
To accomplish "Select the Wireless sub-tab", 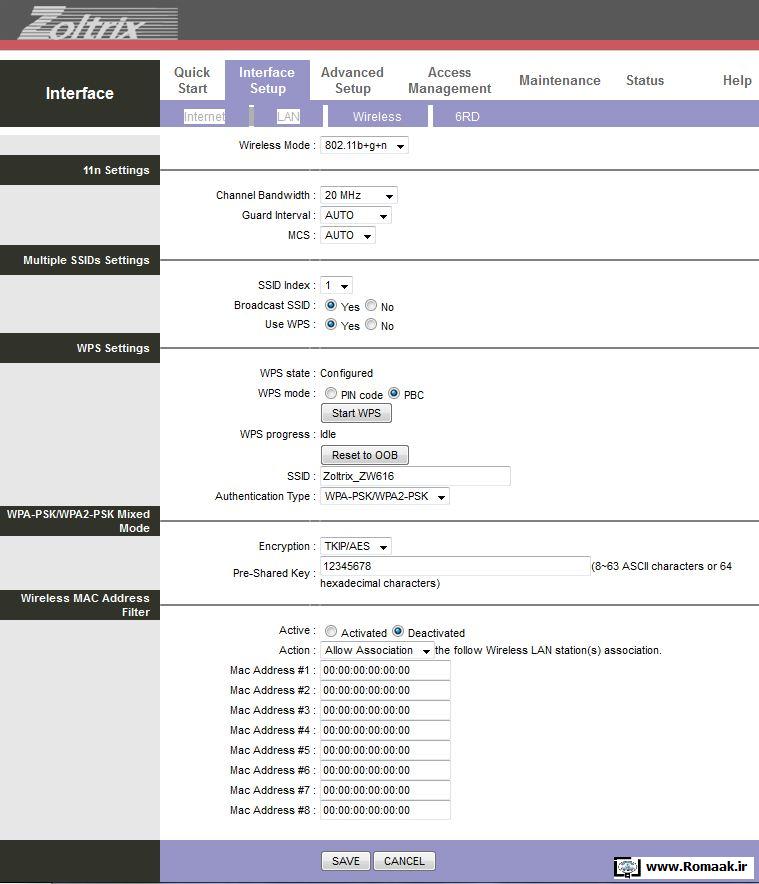I will coord(377,116).
